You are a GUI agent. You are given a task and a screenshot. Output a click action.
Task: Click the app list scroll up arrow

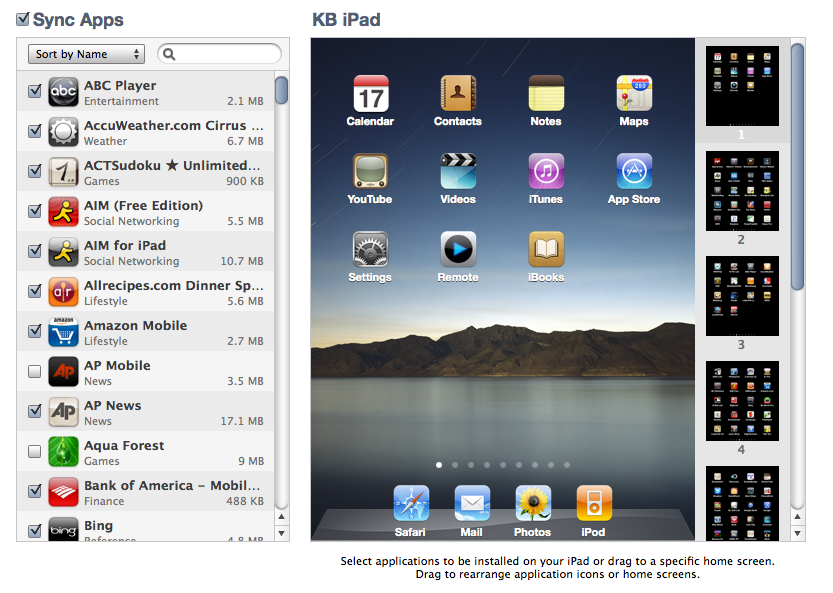pos(282,516)
